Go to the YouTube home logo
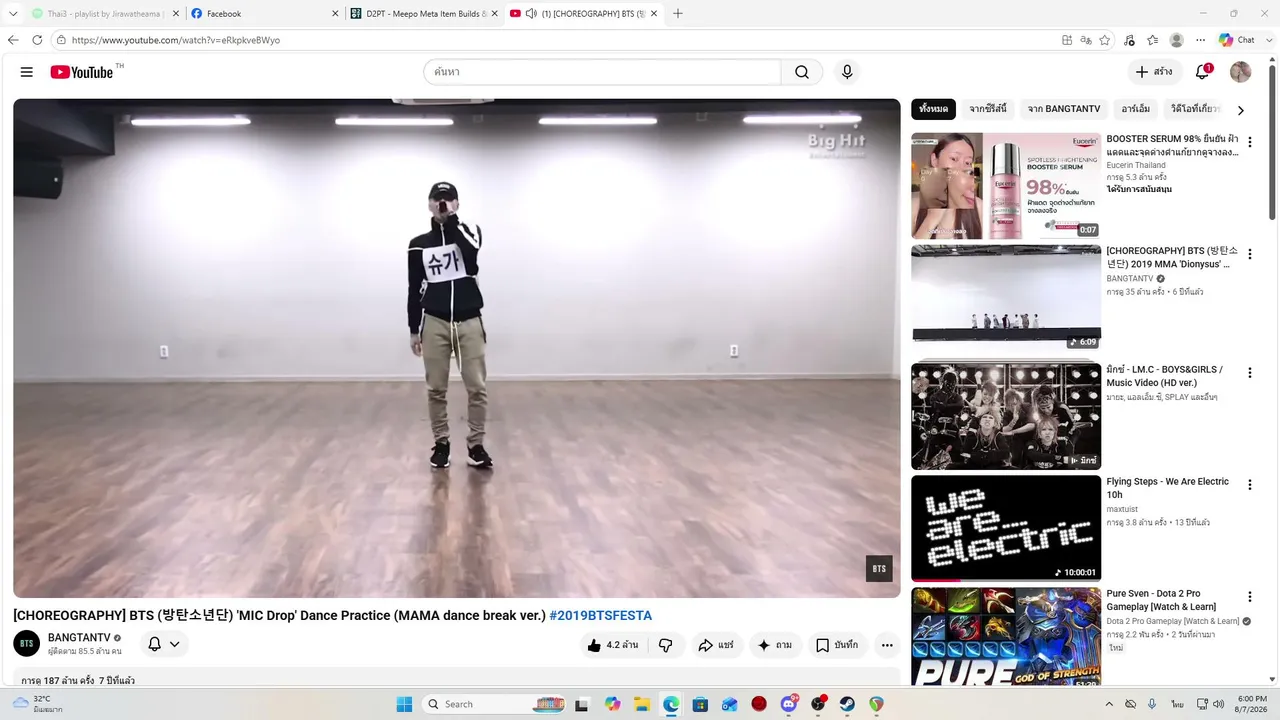Viewport: 1280px width, 720px height. click(82, 72)
